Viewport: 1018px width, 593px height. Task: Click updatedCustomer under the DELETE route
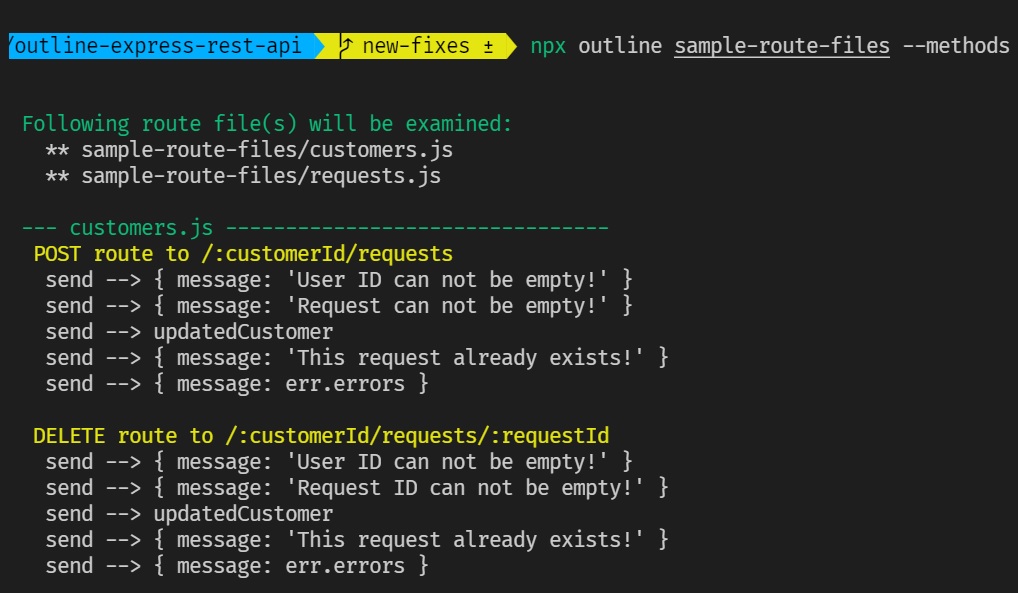243,514
